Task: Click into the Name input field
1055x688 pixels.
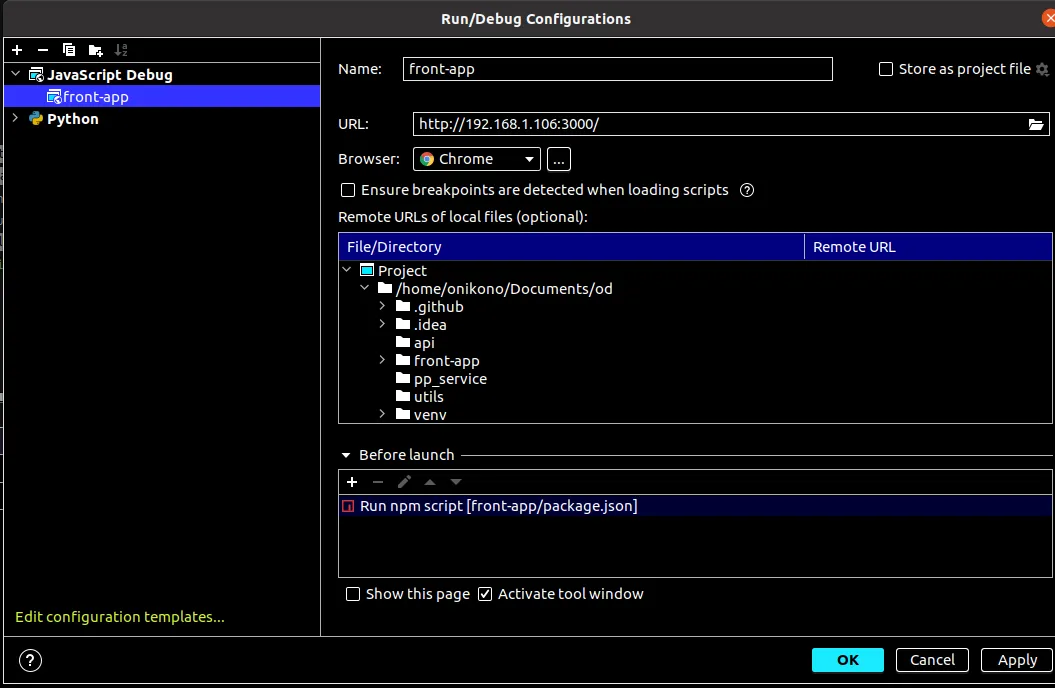Action: 617,69
